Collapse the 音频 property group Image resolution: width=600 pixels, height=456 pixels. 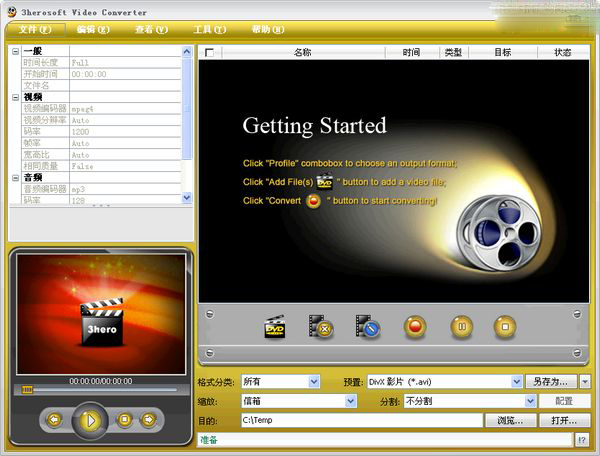pyautogui.click(x=15, y=178)
